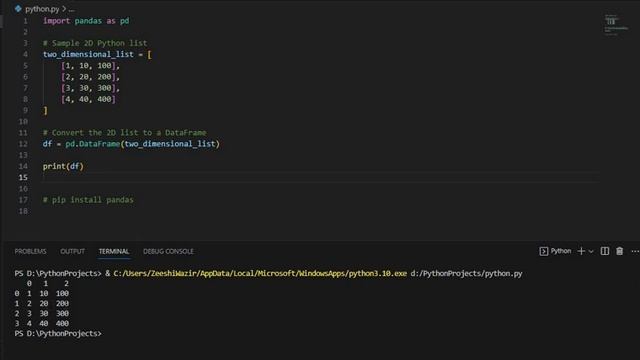Click the '# pip install pandas' comment

tap(88, 200)
